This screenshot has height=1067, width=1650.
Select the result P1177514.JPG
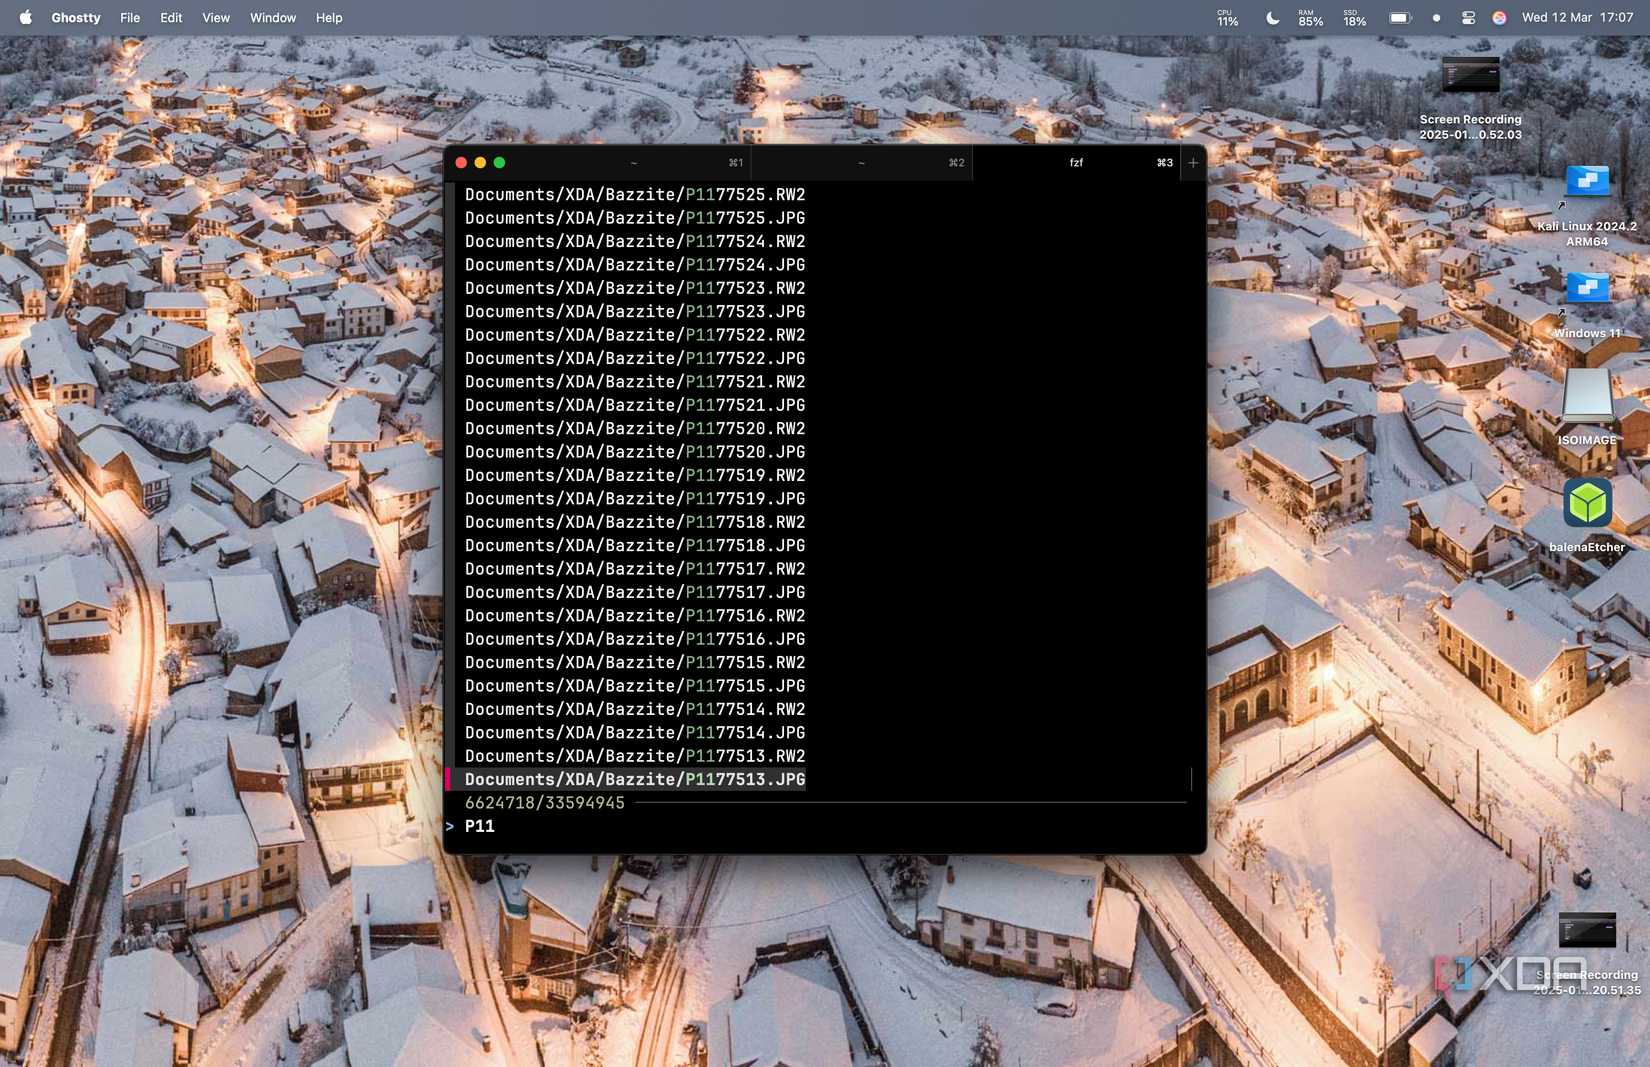[635, 733]
